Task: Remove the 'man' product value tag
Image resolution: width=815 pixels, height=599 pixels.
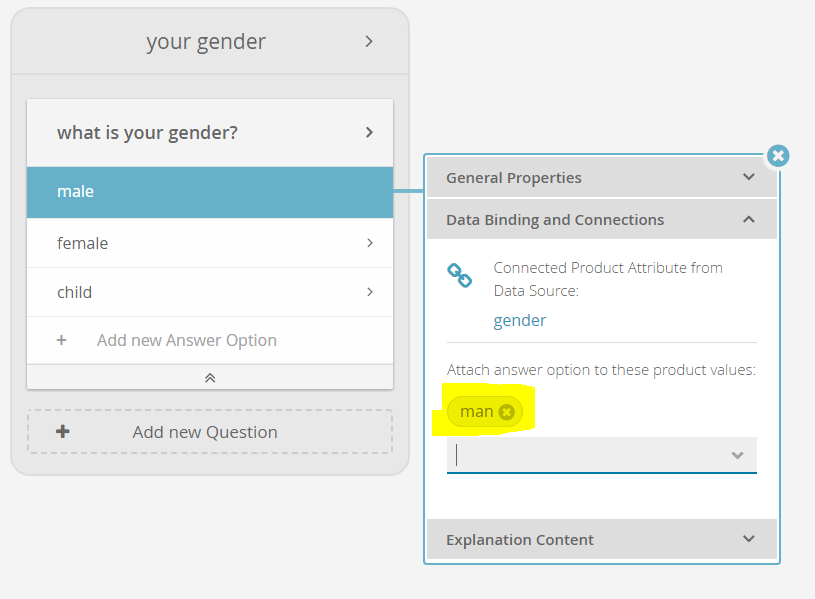Action: [506, 412]
